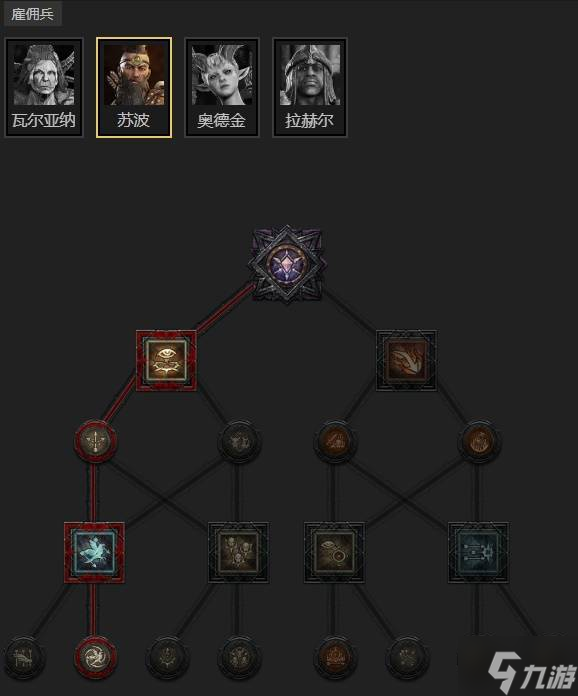Screen dimensions: 578x696
Task: Select the 瓦尔亚纳 mercenary portrait
Action: coord(44,87)
